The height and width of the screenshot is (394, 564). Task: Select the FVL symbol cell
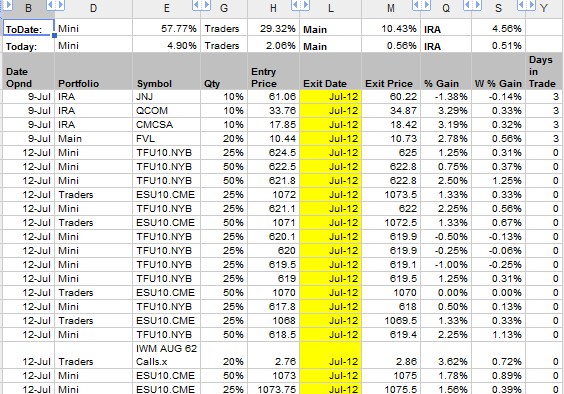click(x=167, y=139)
